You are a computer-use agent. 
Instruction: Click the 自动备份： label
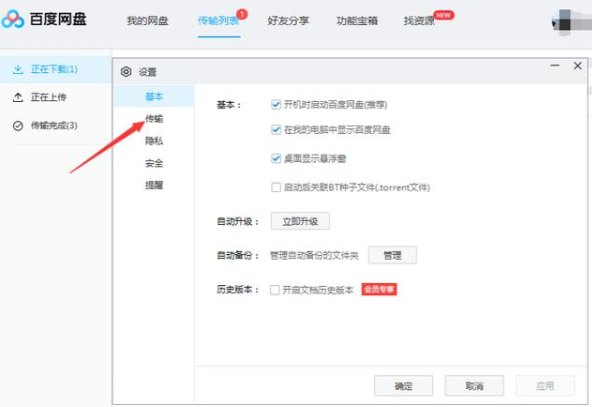pos(237,256)
